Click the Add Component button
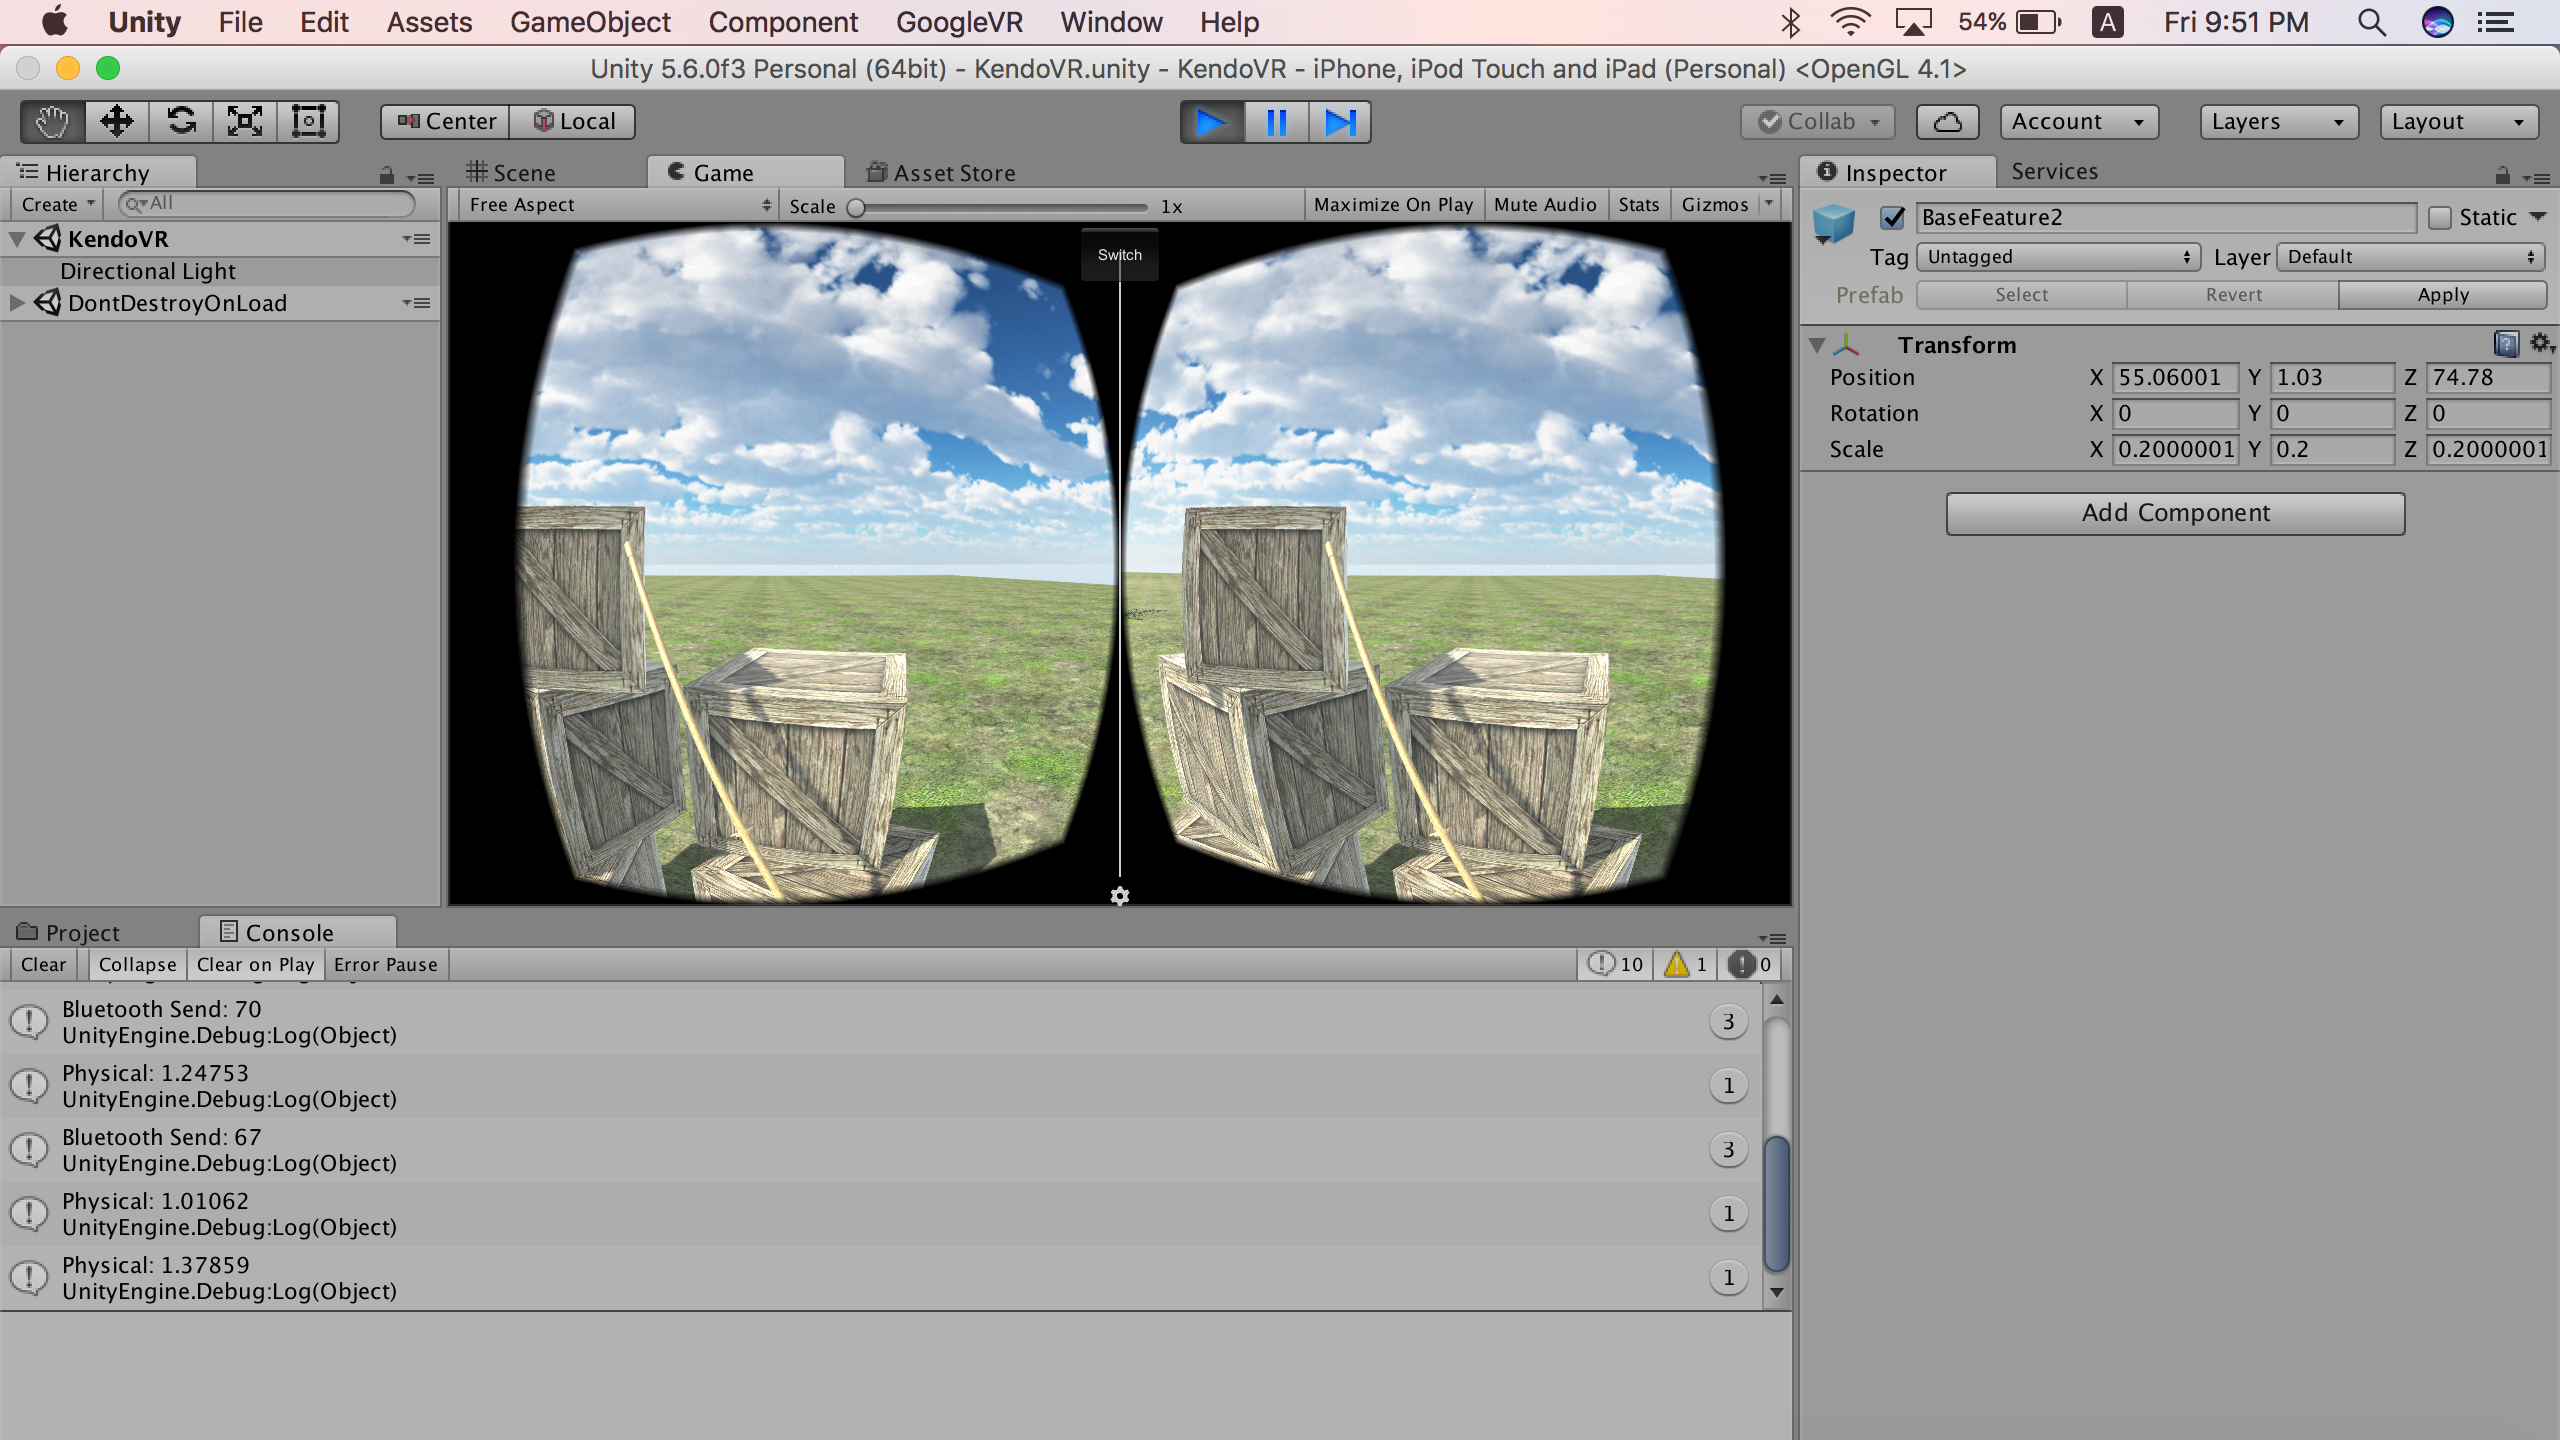The width and height of the screenshot is (2560, 1440). pos(2175,513)
